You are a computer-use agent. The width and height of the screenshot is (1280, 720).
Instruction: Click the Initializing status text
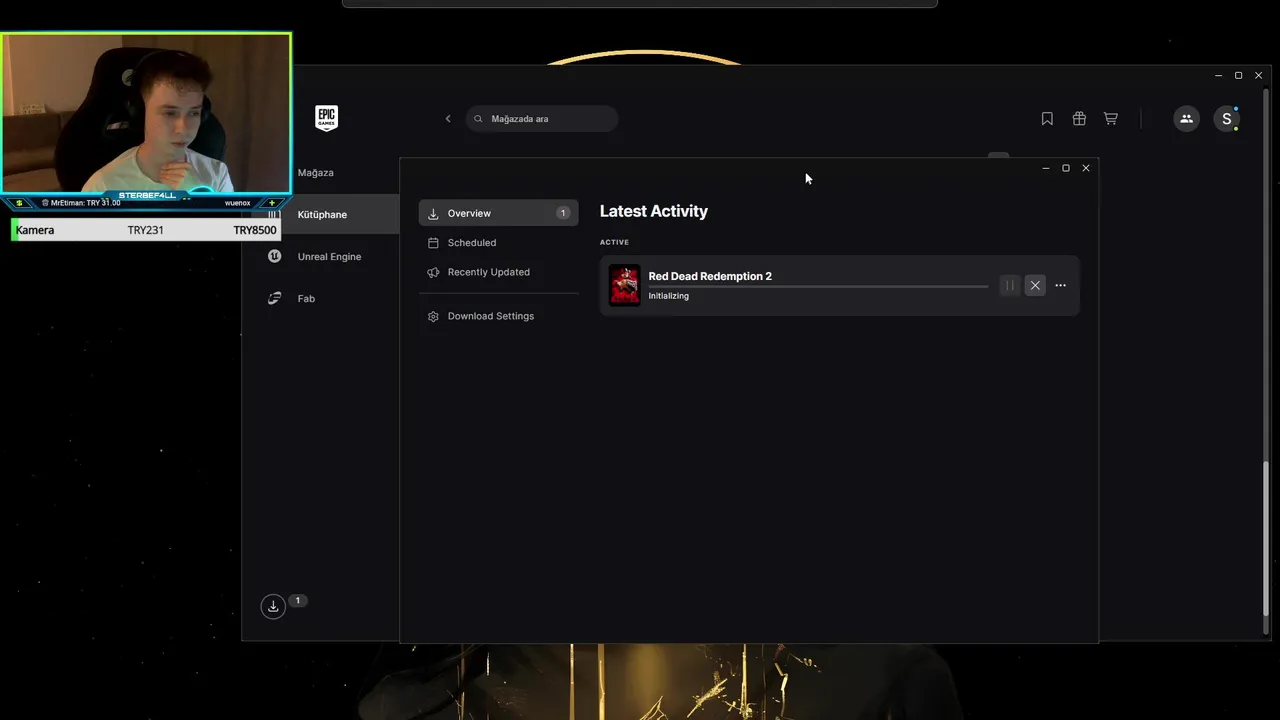[668, 296]
